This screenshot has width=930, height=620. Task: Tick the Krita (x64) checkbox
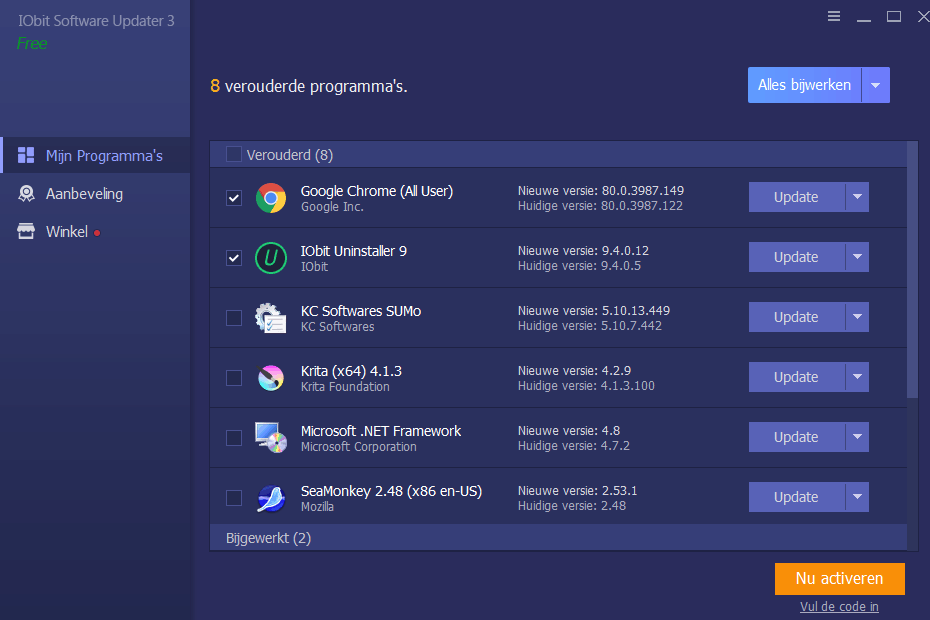pyautogui.click(x=234, y=378)
